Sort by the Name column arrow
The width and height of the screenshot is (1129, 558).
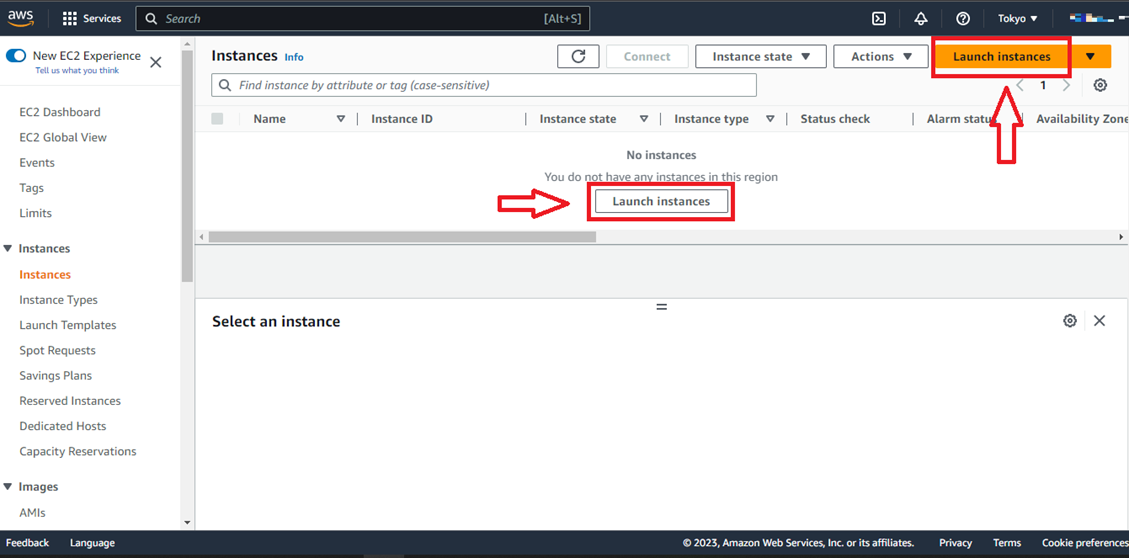pos(341,119)
